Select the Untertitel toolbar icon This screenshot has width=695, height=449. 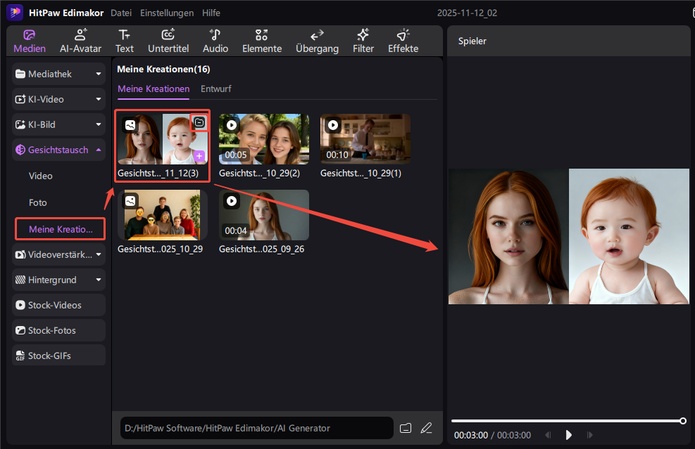tap(167, 40)
